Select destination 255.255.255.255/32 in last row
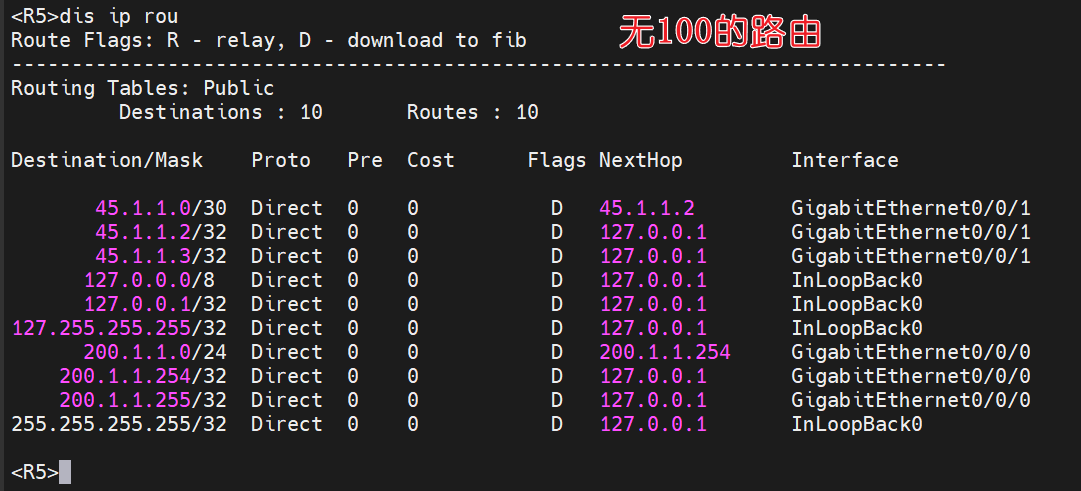This screenshot has width=1081, height=491. pyautogui.click(x=119, y=424)
